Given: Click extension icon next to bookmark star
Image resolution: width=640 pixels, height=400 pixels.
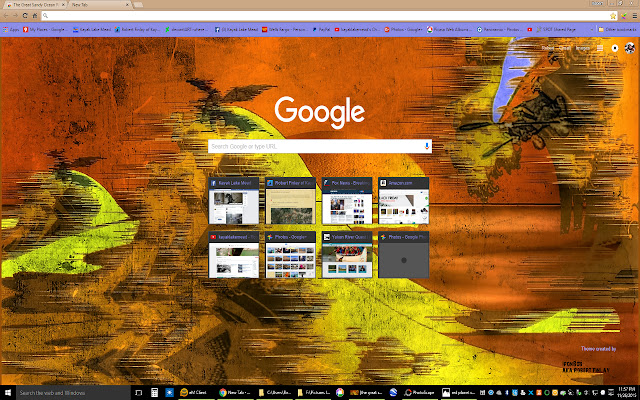Looking at the screenshot, I should pyautogui.click(x=624, y=16).
